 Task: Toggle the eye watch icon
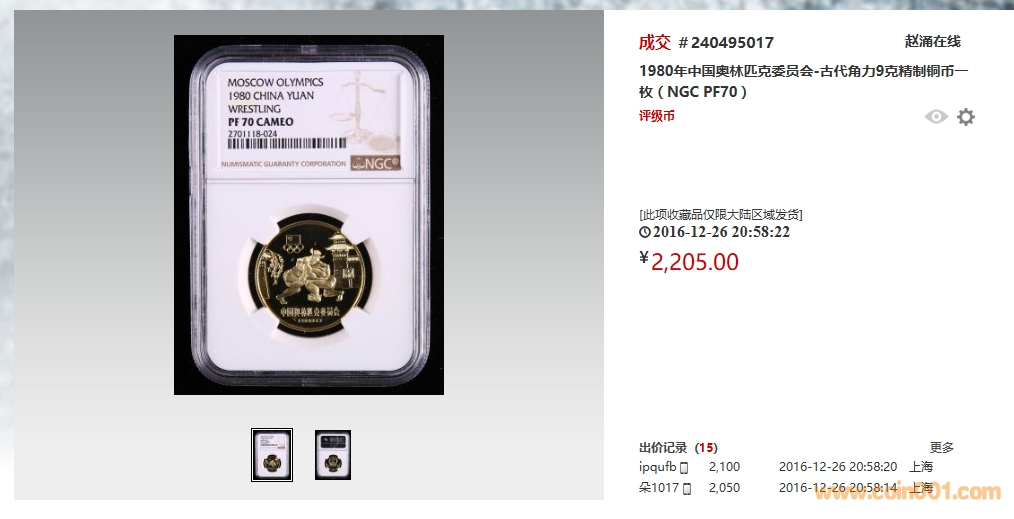point(936,116)
